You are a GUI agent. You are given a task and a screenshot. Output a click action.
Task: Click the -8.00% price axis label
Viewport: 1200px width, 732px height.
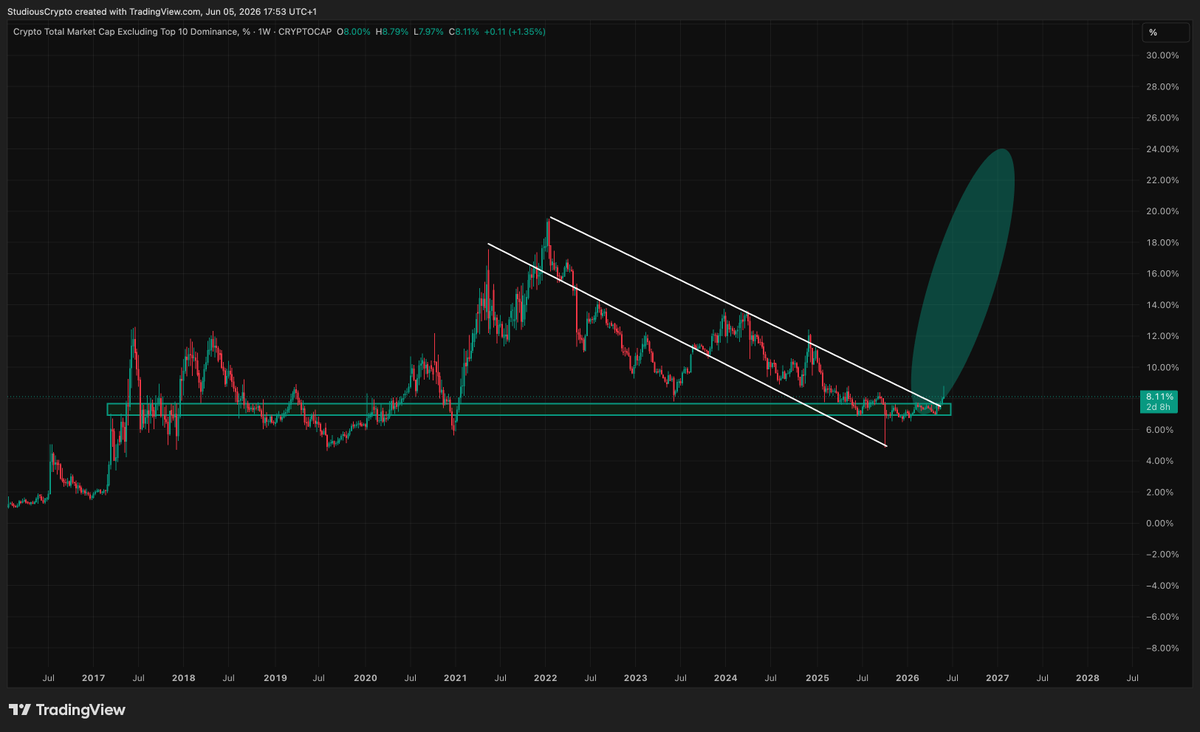click(1162, 648)
